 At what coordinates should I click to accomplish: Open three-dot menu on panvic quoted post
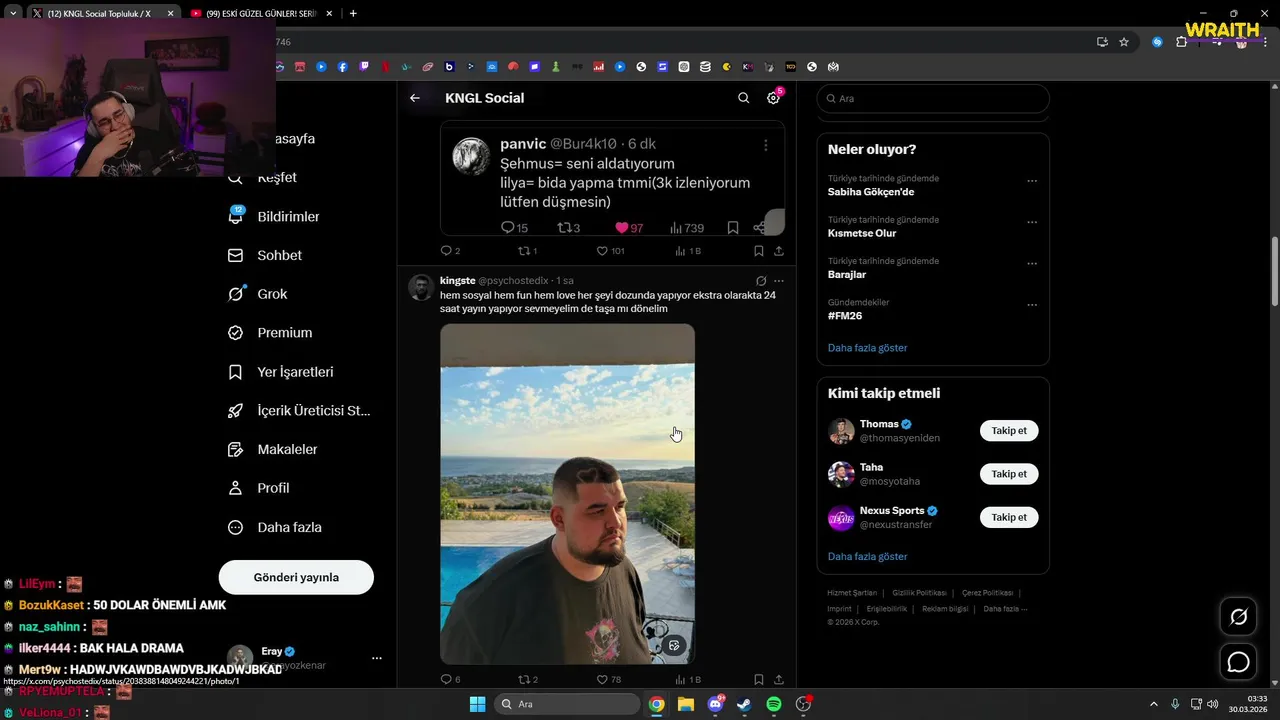766,145
